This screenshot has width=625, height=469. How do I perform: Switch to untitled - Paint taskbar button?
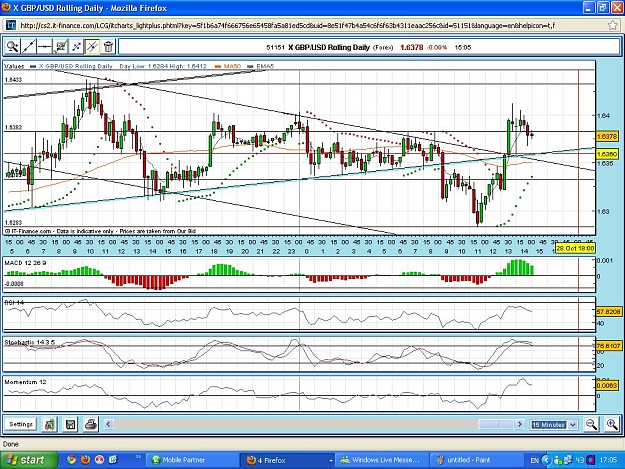click(476, 460)
